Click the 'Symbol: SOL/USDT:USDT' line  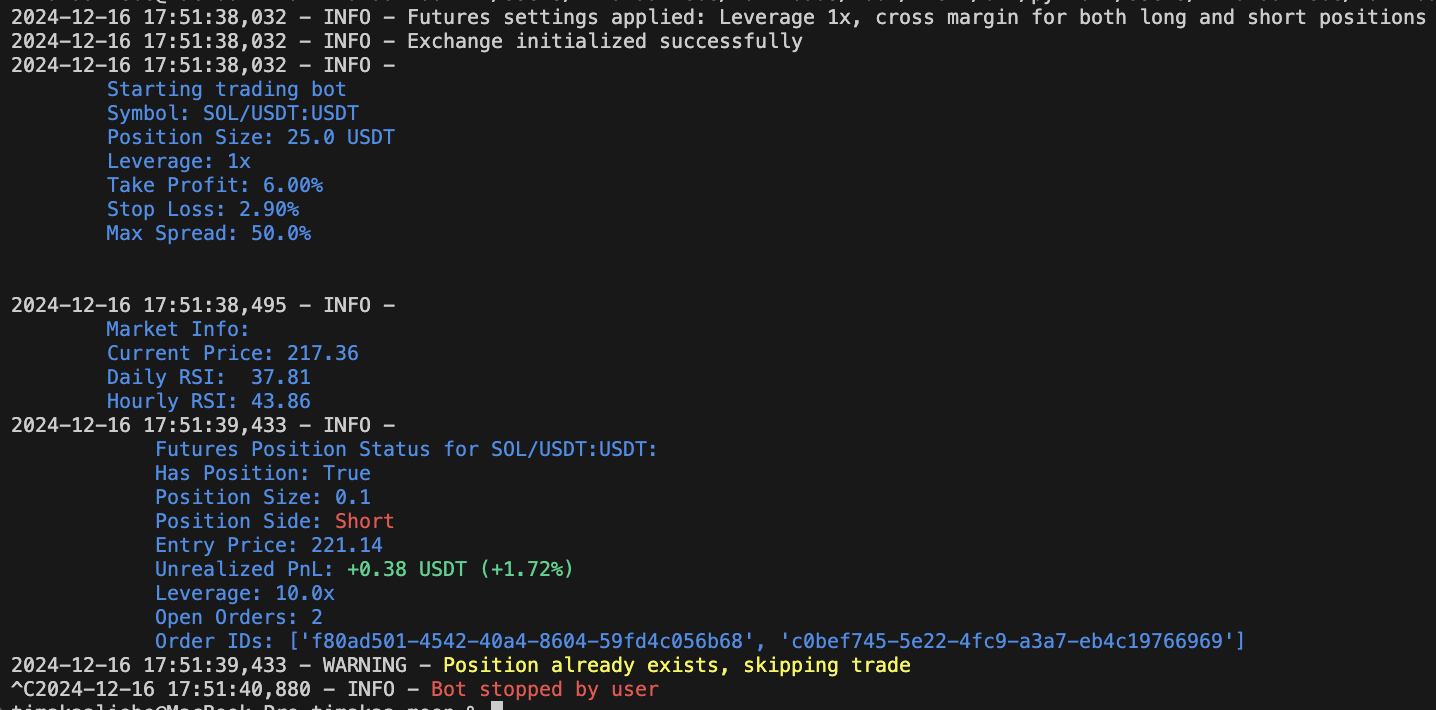coord(232,113)
